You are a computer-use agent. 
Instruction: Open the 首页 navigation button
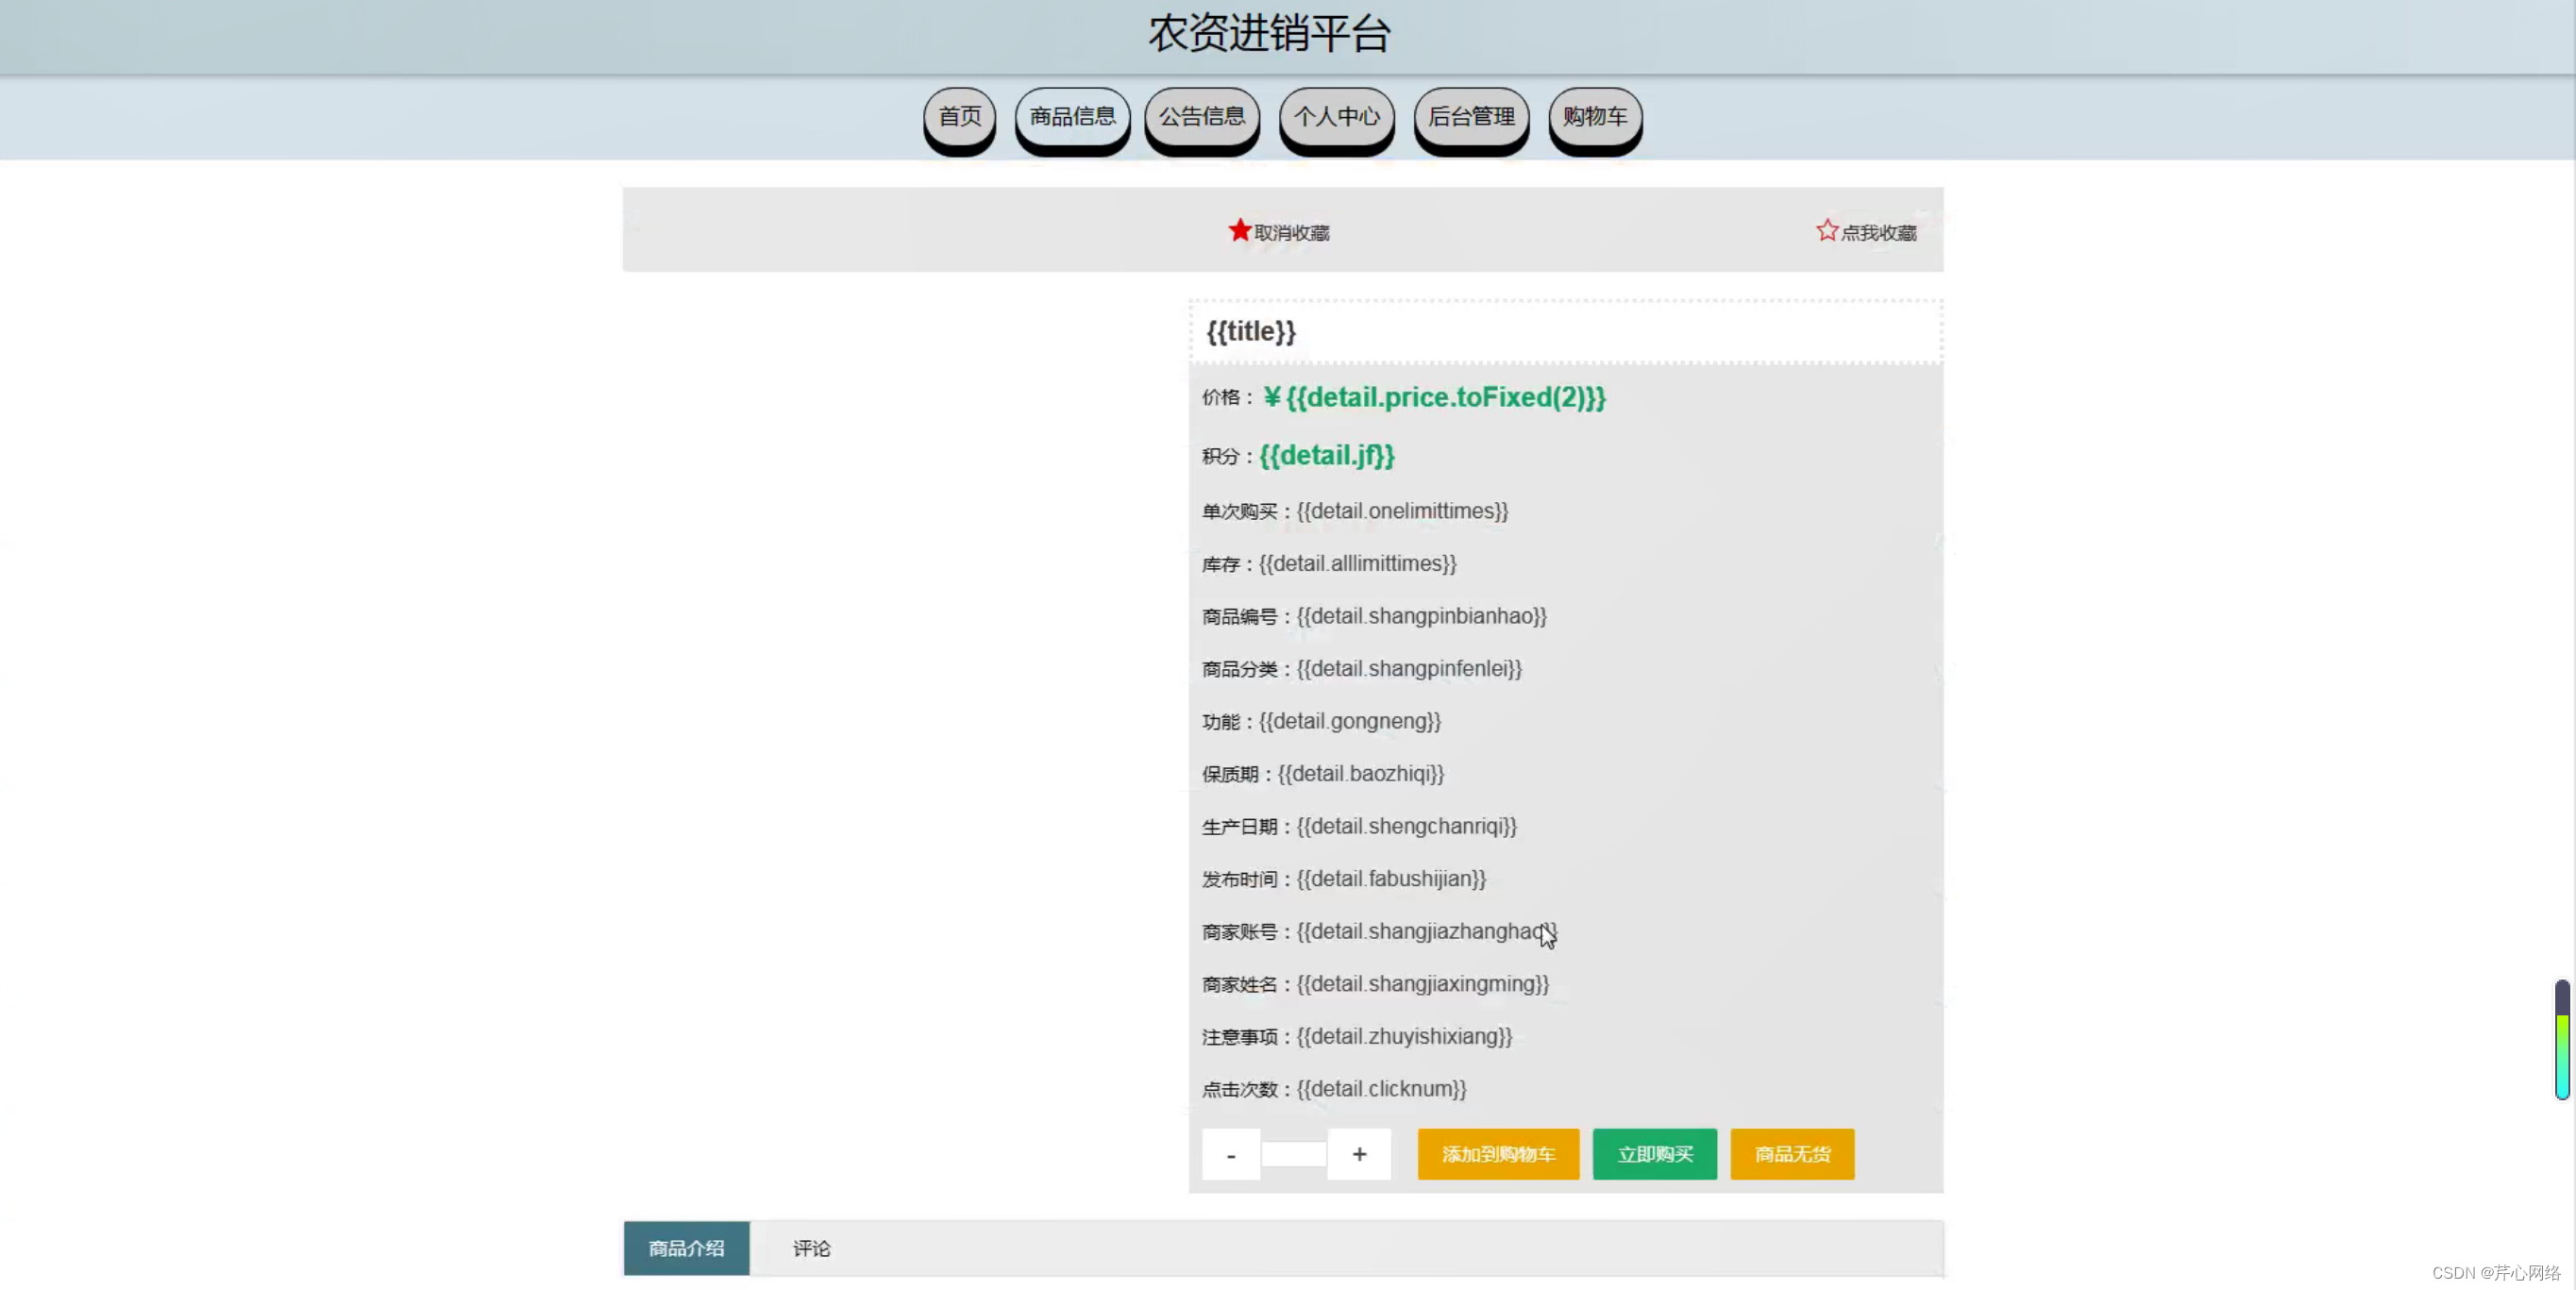point(958,118)
